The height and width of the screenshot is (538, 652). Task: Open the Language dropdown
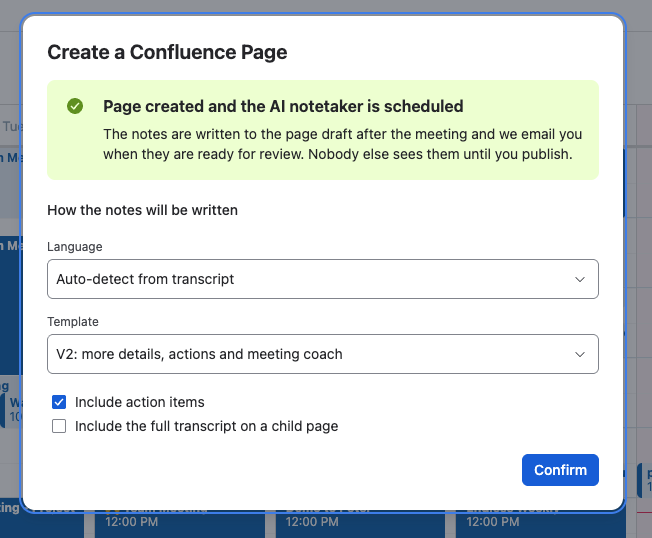(323, 279)
